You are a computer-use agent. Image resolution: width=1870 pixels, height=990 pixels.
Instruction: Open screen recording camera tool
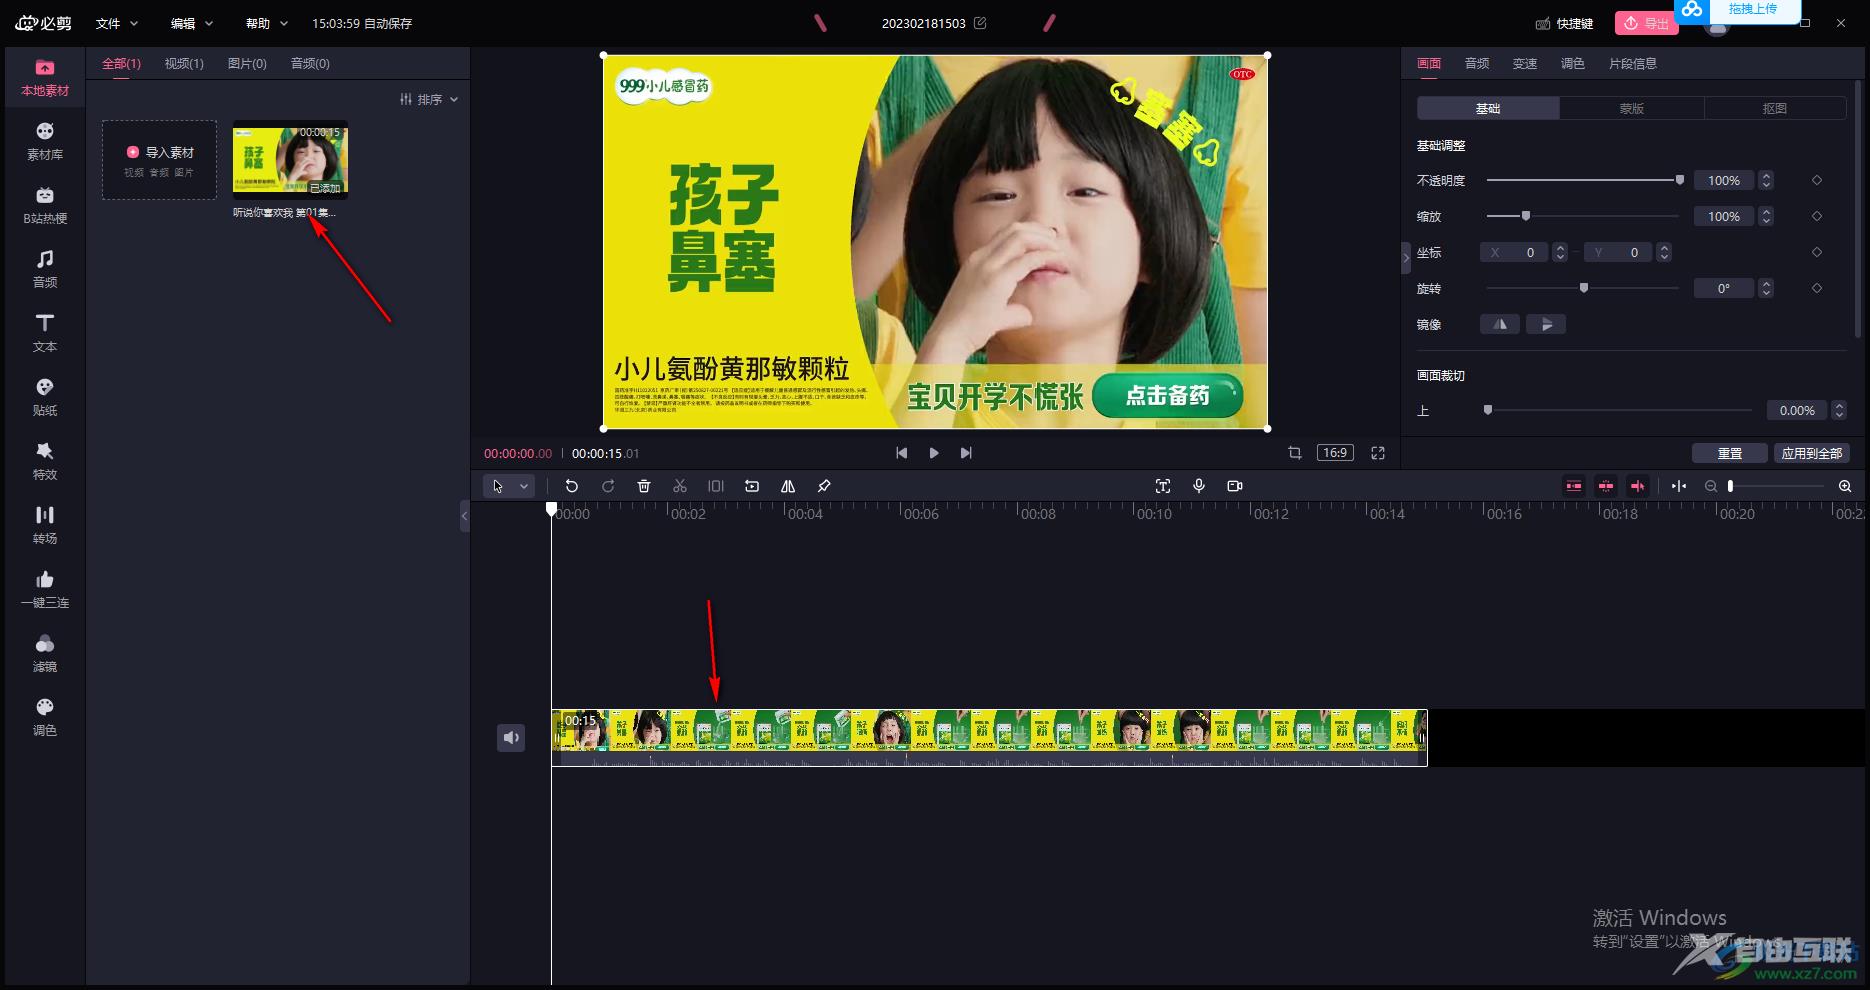coord(1235,486)
